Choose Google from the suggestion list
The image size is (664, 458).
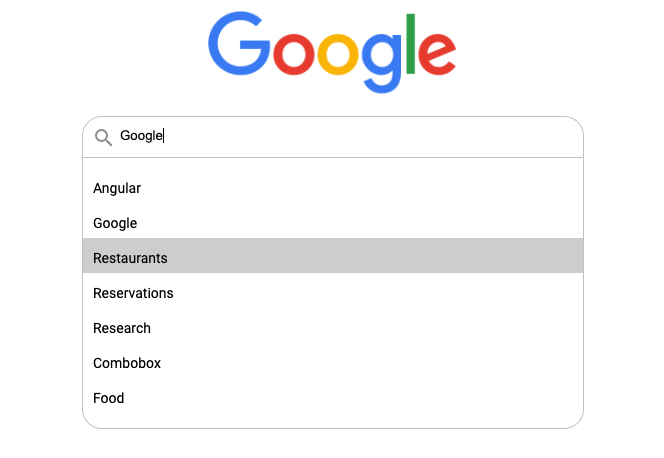click(333, 223)
